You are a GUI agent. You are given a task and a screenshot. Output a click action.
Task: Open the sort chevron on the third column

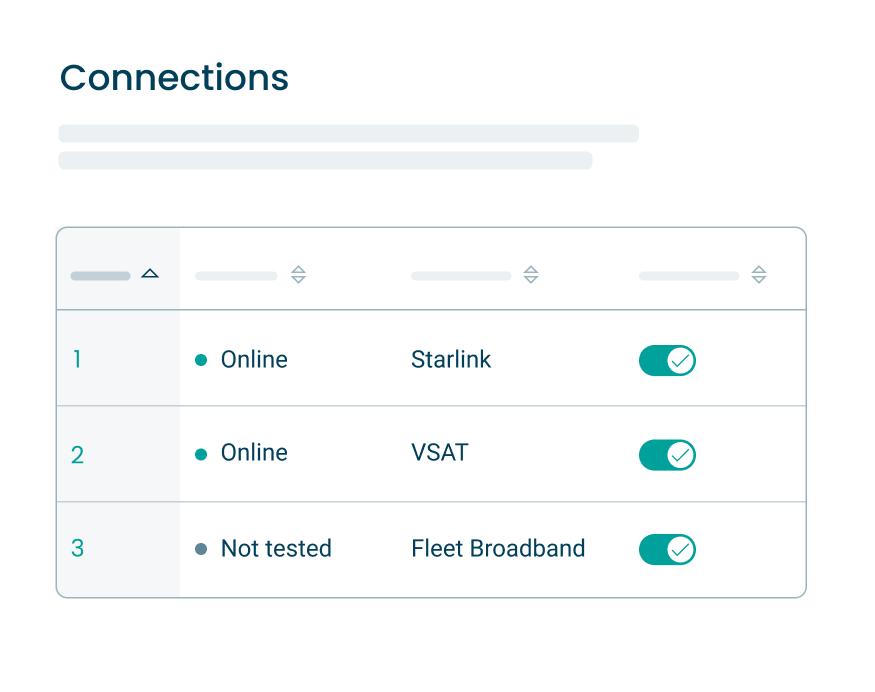tap(531, 274)
